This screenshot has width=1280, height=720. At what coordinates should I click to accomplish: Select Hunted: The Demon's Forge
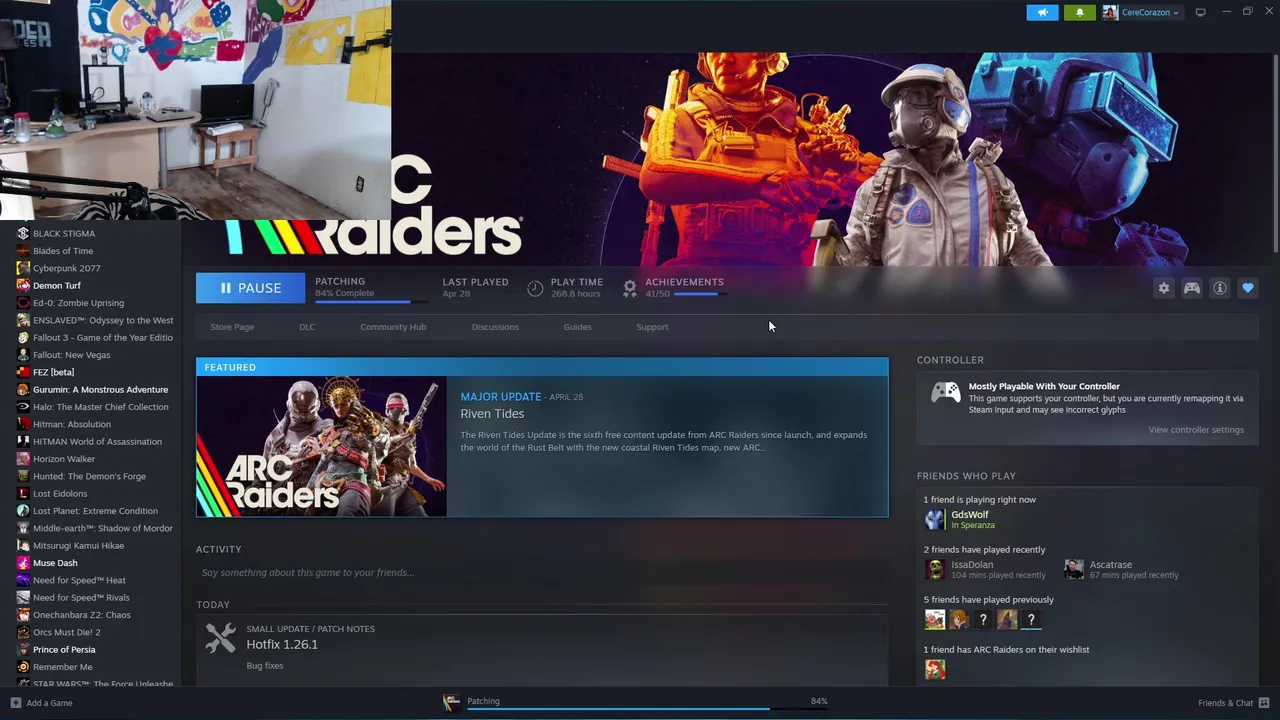pos(91,476)
